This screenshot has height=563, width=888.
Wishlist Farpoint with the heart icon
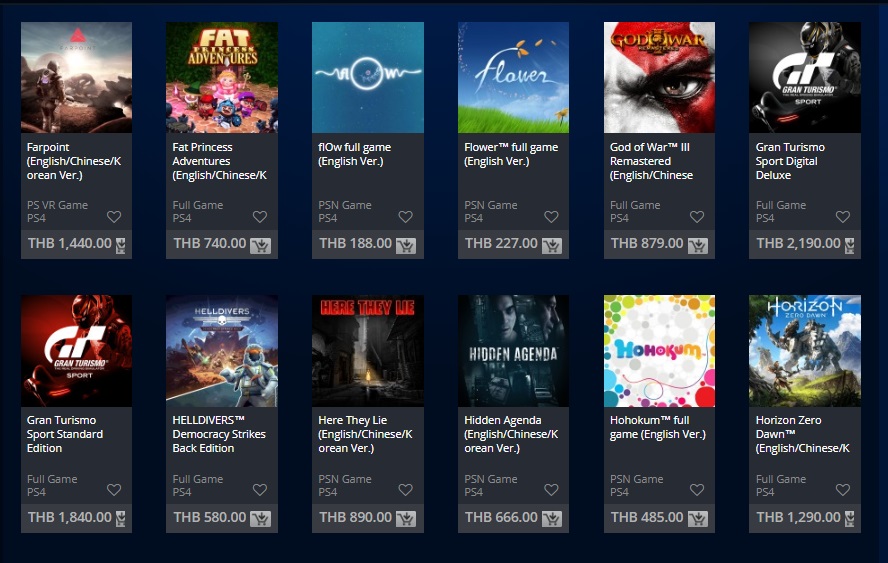[x=114, y=216]
